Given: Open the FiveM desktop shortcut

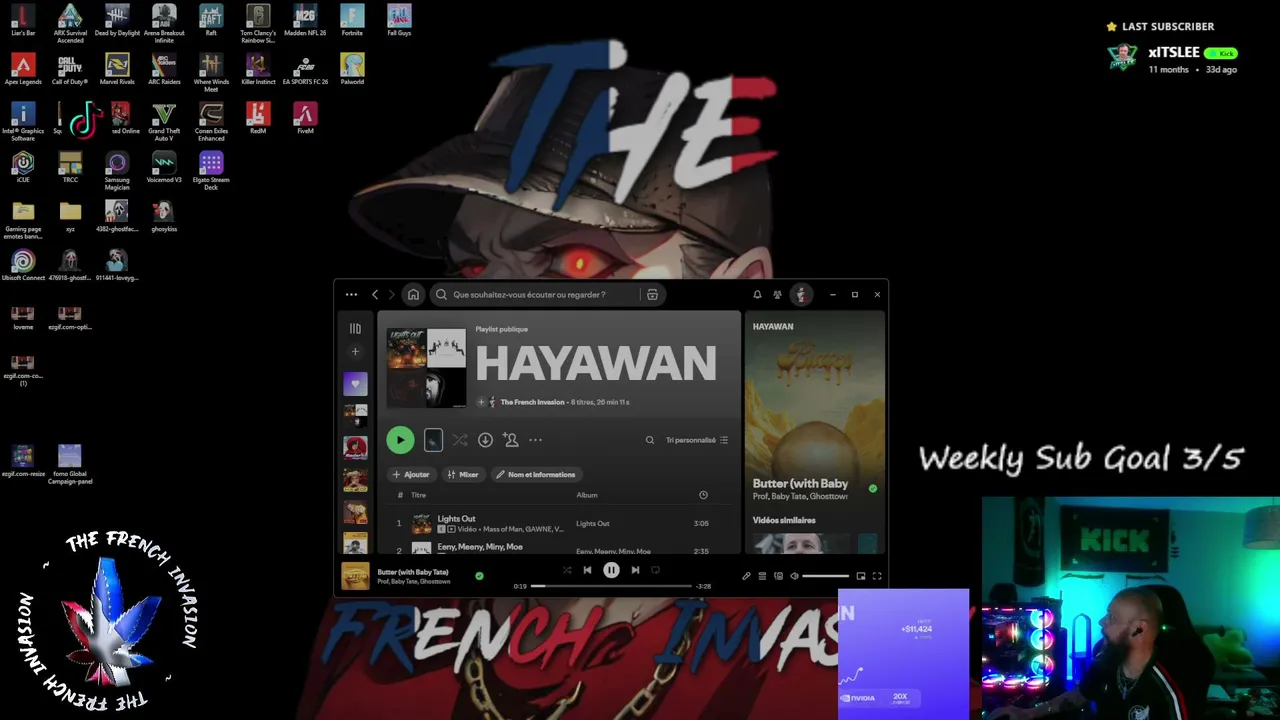Looking at the screenshot, I should pos(305,119).
